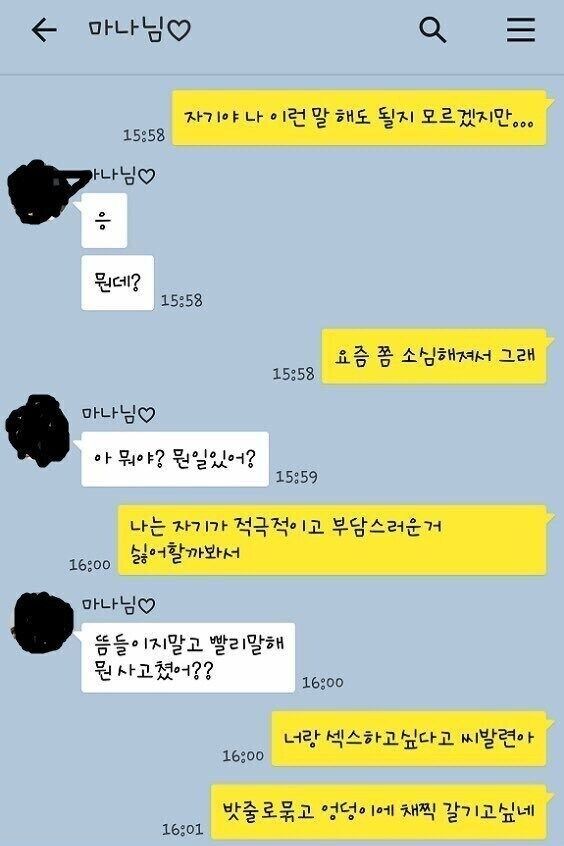Screen dimensions: 564x846
Task: Tap the sender name 마나님♡ above 응
Action: (122, 175)
